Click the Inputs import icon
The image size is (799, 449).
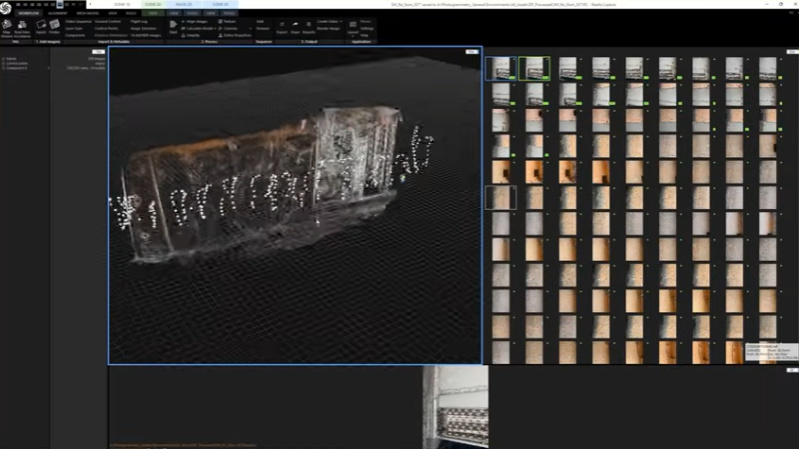(x=41, y=25)
